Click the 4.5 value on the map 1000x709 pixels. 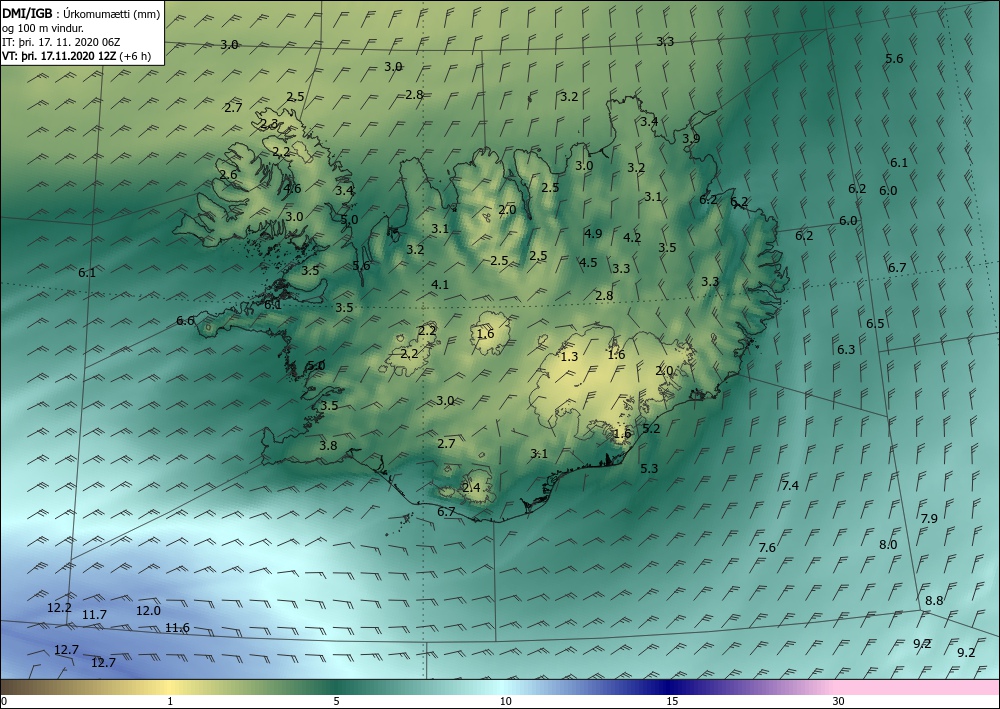pos(588,262)
